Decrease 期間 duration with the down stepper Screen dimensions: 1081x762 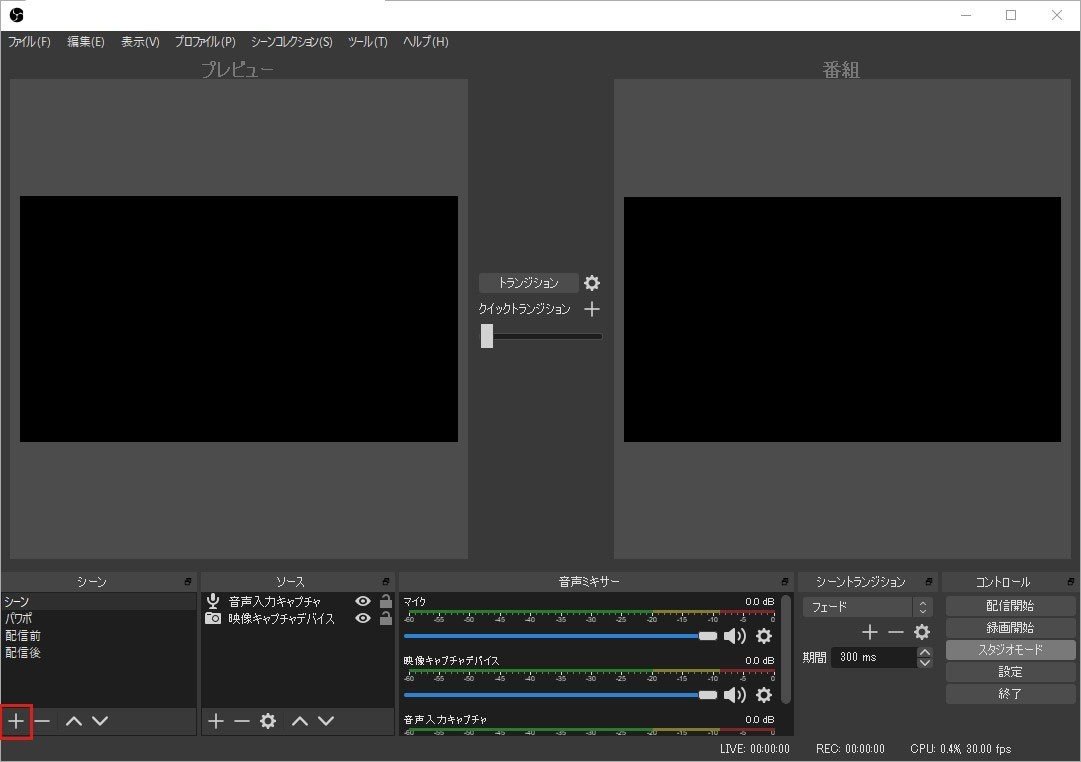point(924,662)
